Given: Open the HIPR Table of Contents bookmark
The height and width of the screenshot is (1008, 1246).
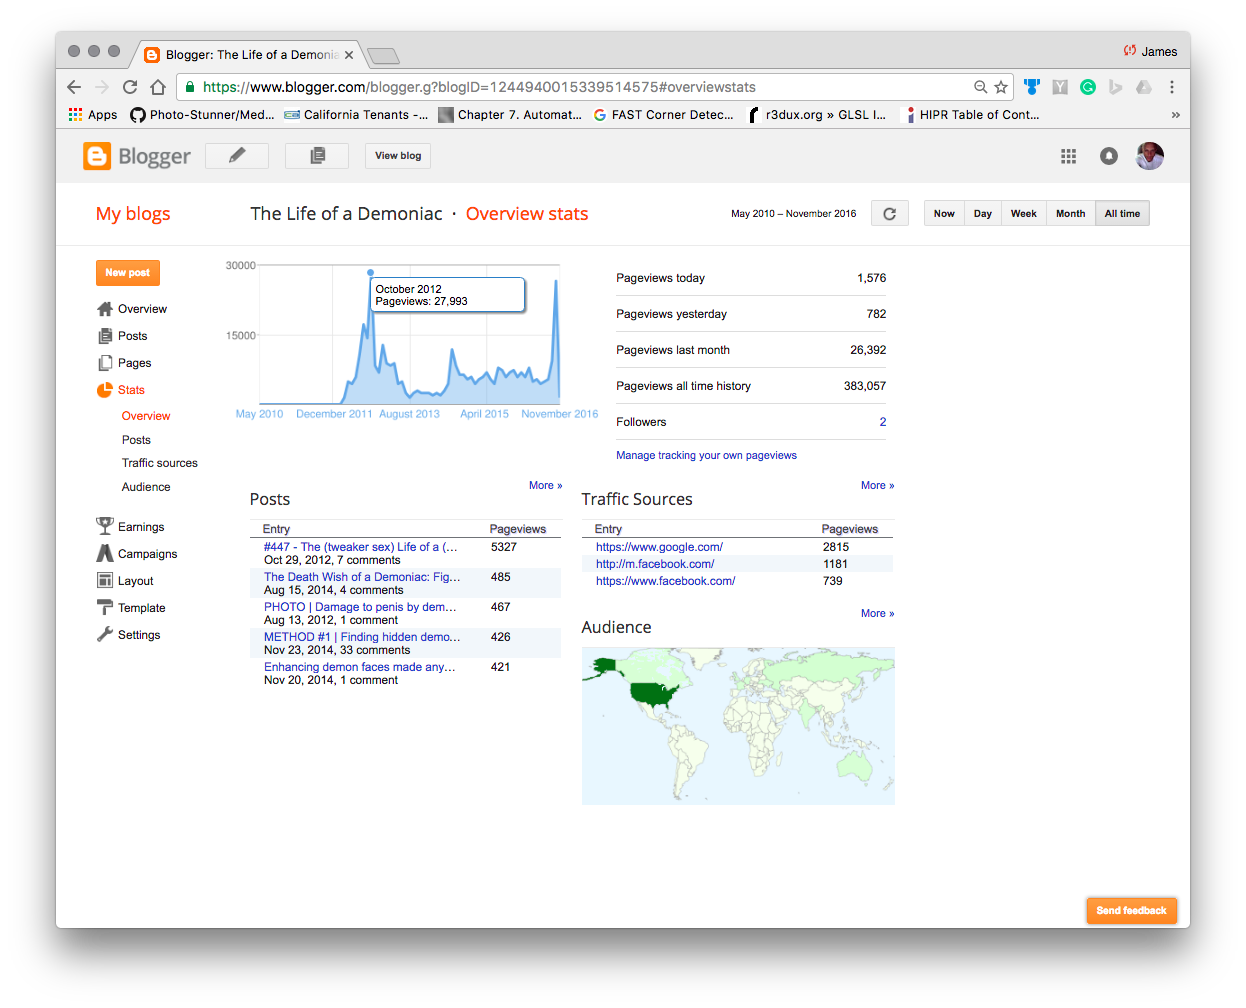Looking at the screenshot, I should pos(971,115).
